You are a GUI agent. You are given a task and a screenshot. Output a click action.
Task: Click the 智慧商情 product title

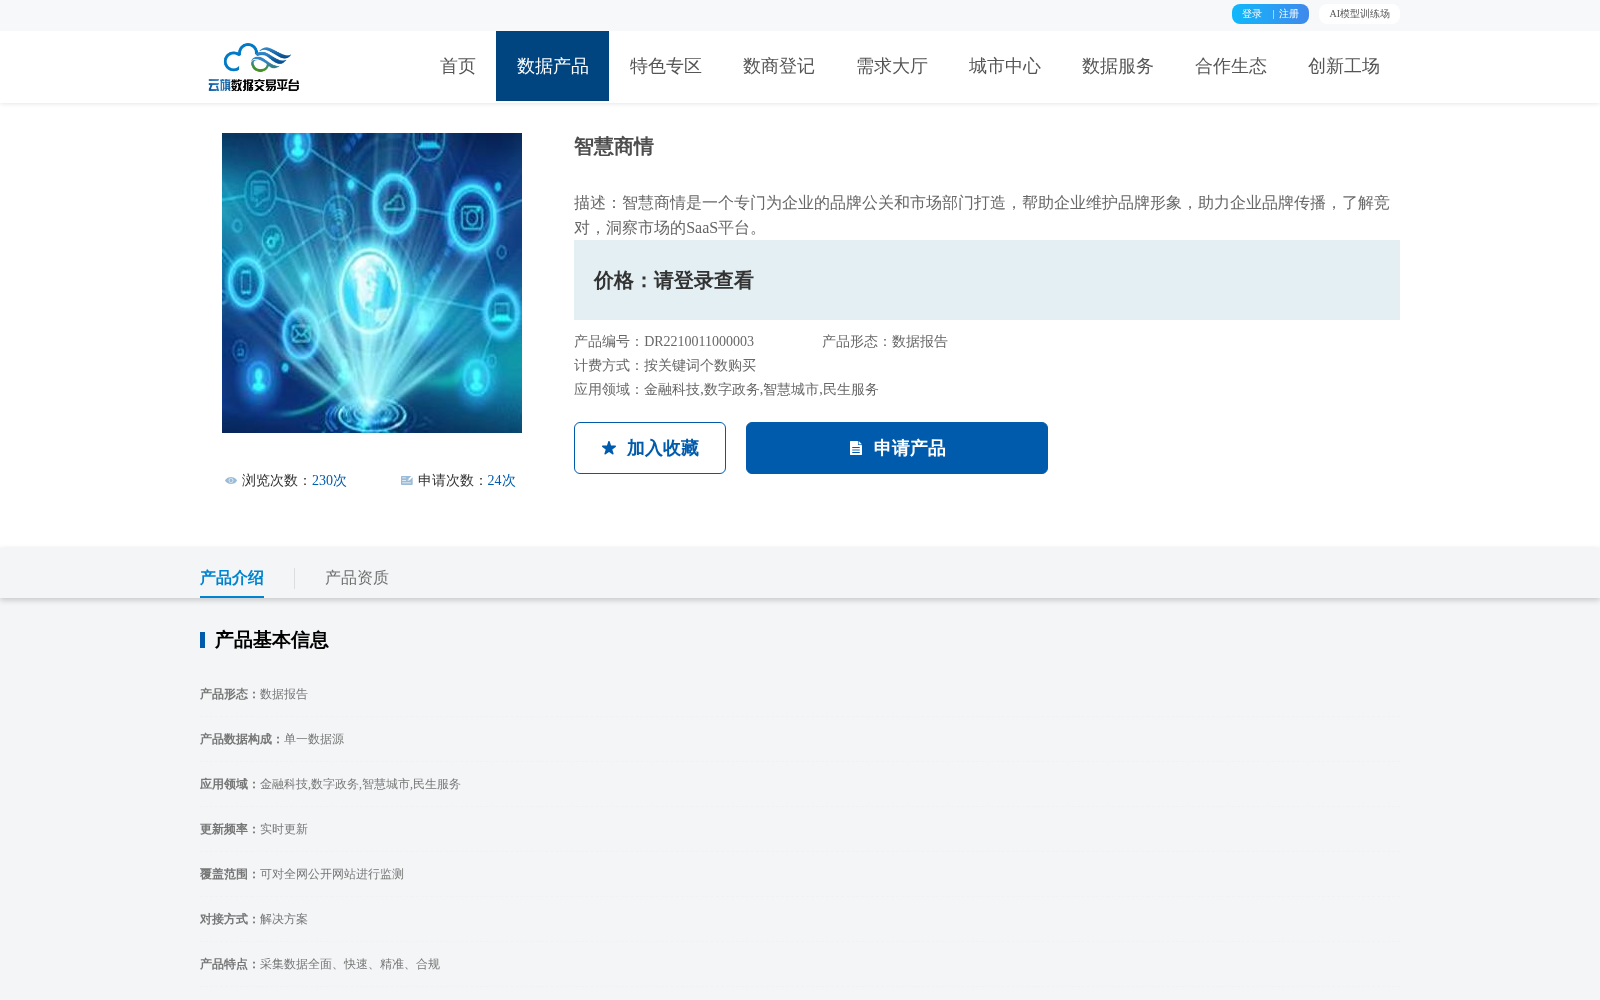(614, 147)
